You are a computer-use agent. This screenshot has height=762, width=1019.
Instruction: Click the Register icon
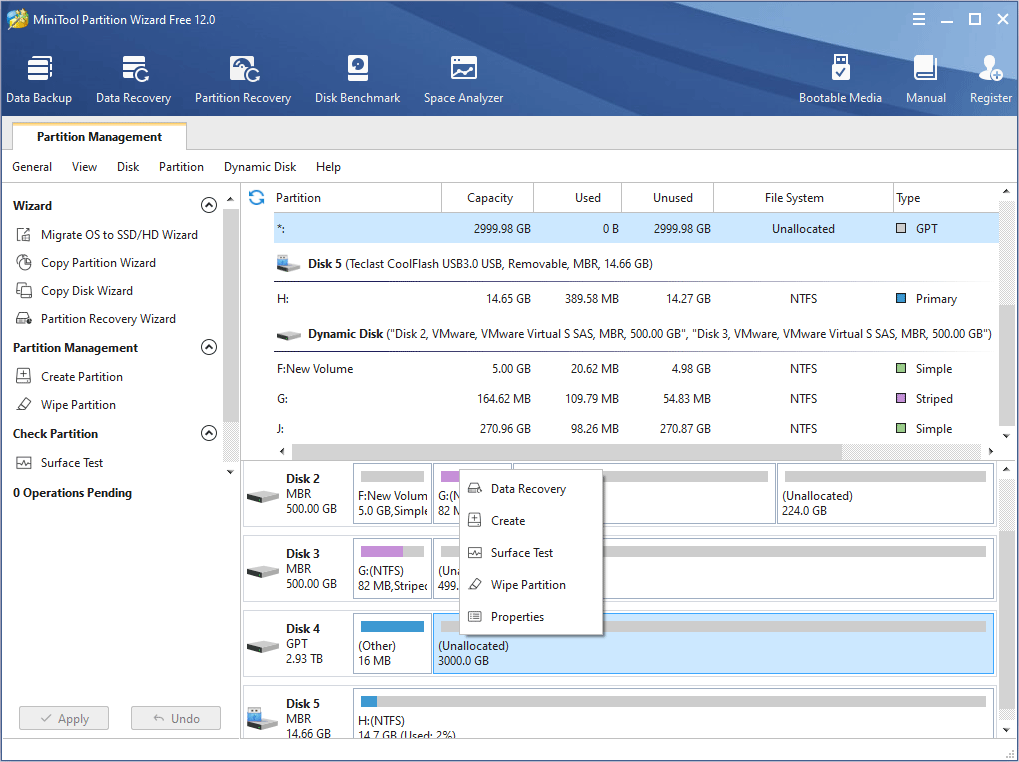tap(990, 79)
